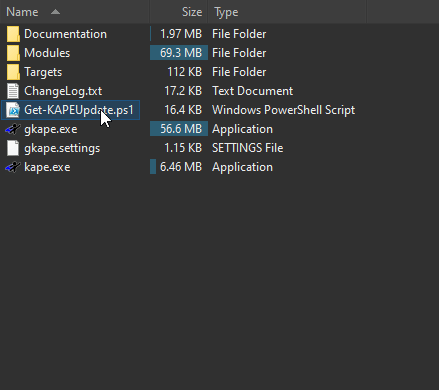Toggle the Name sort direction arrow
Viewport: 439px width, 390px height.
[x=56, y=12]
